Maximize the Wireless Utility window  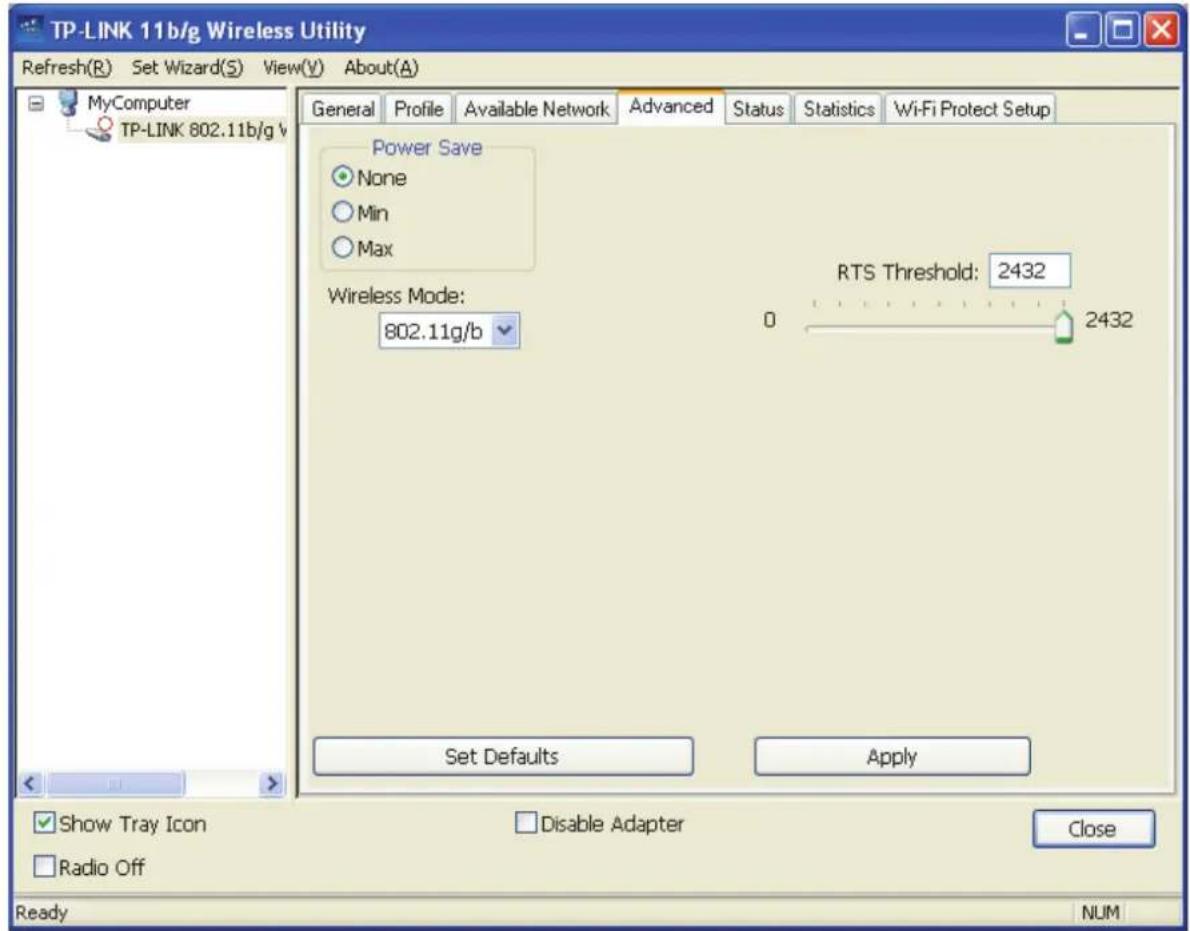(1122, 31)
